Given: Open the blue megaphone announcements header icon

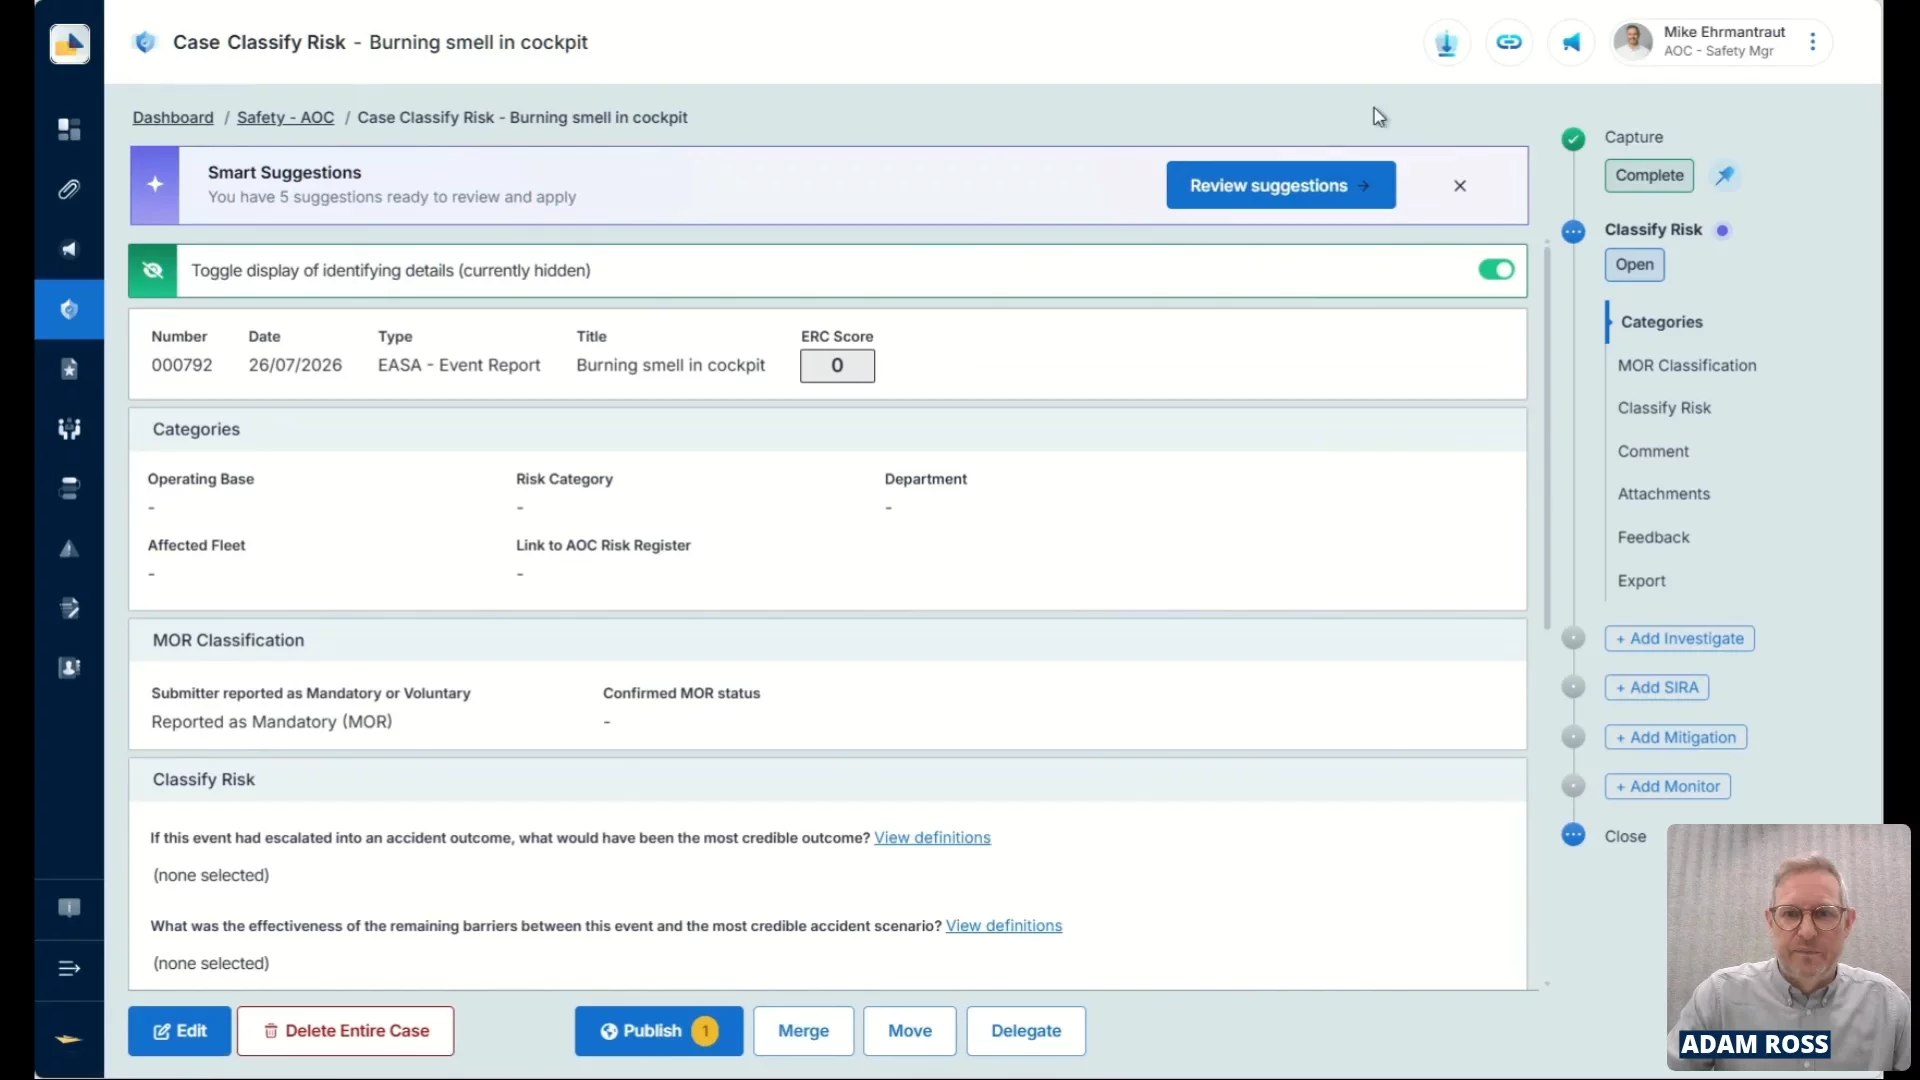Looking at the screenshot, I should [x=1572, y=42].
